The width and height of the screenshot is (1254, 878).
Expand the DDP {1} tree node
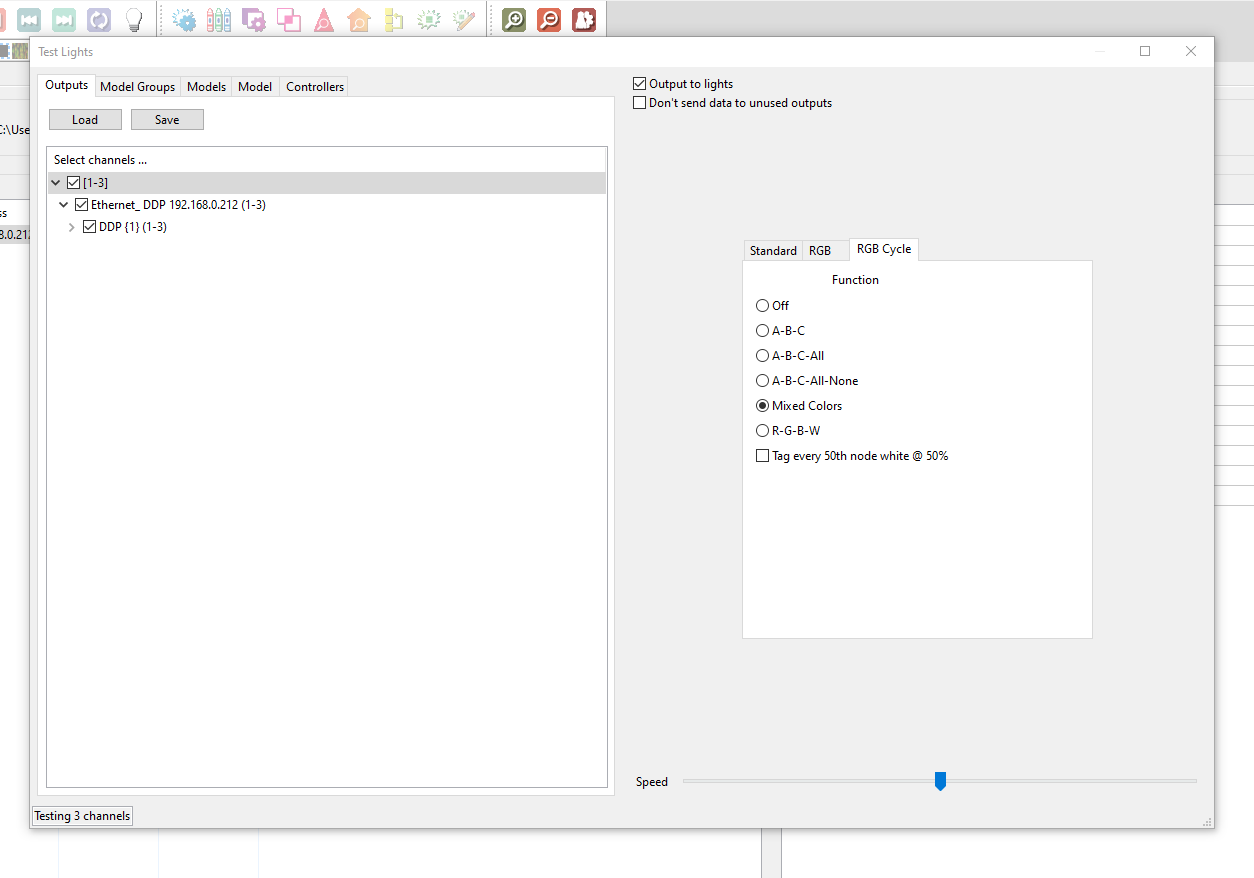71,226
